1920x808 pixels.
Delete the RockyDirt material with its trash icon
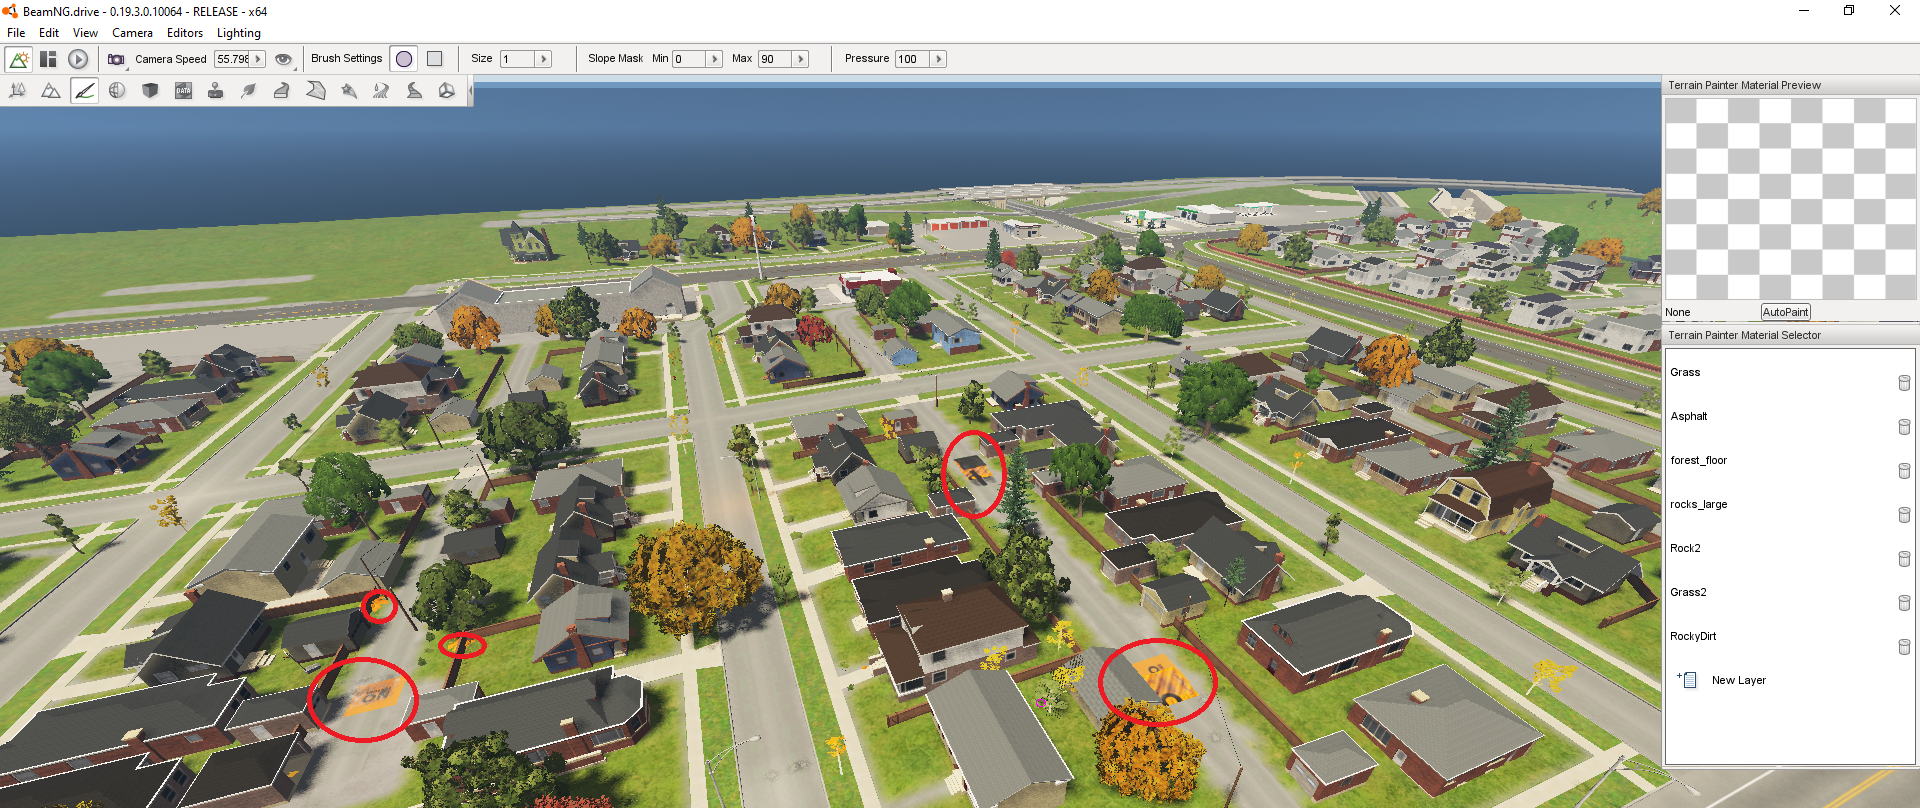point(1904,647)
